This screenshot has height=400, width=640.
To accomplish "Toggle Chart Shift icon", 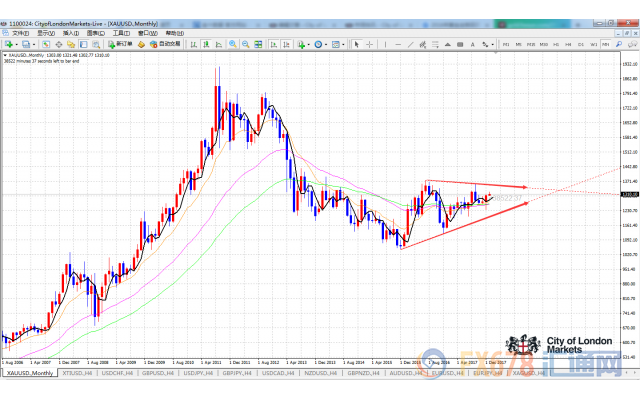I will (x=286, y=44).
